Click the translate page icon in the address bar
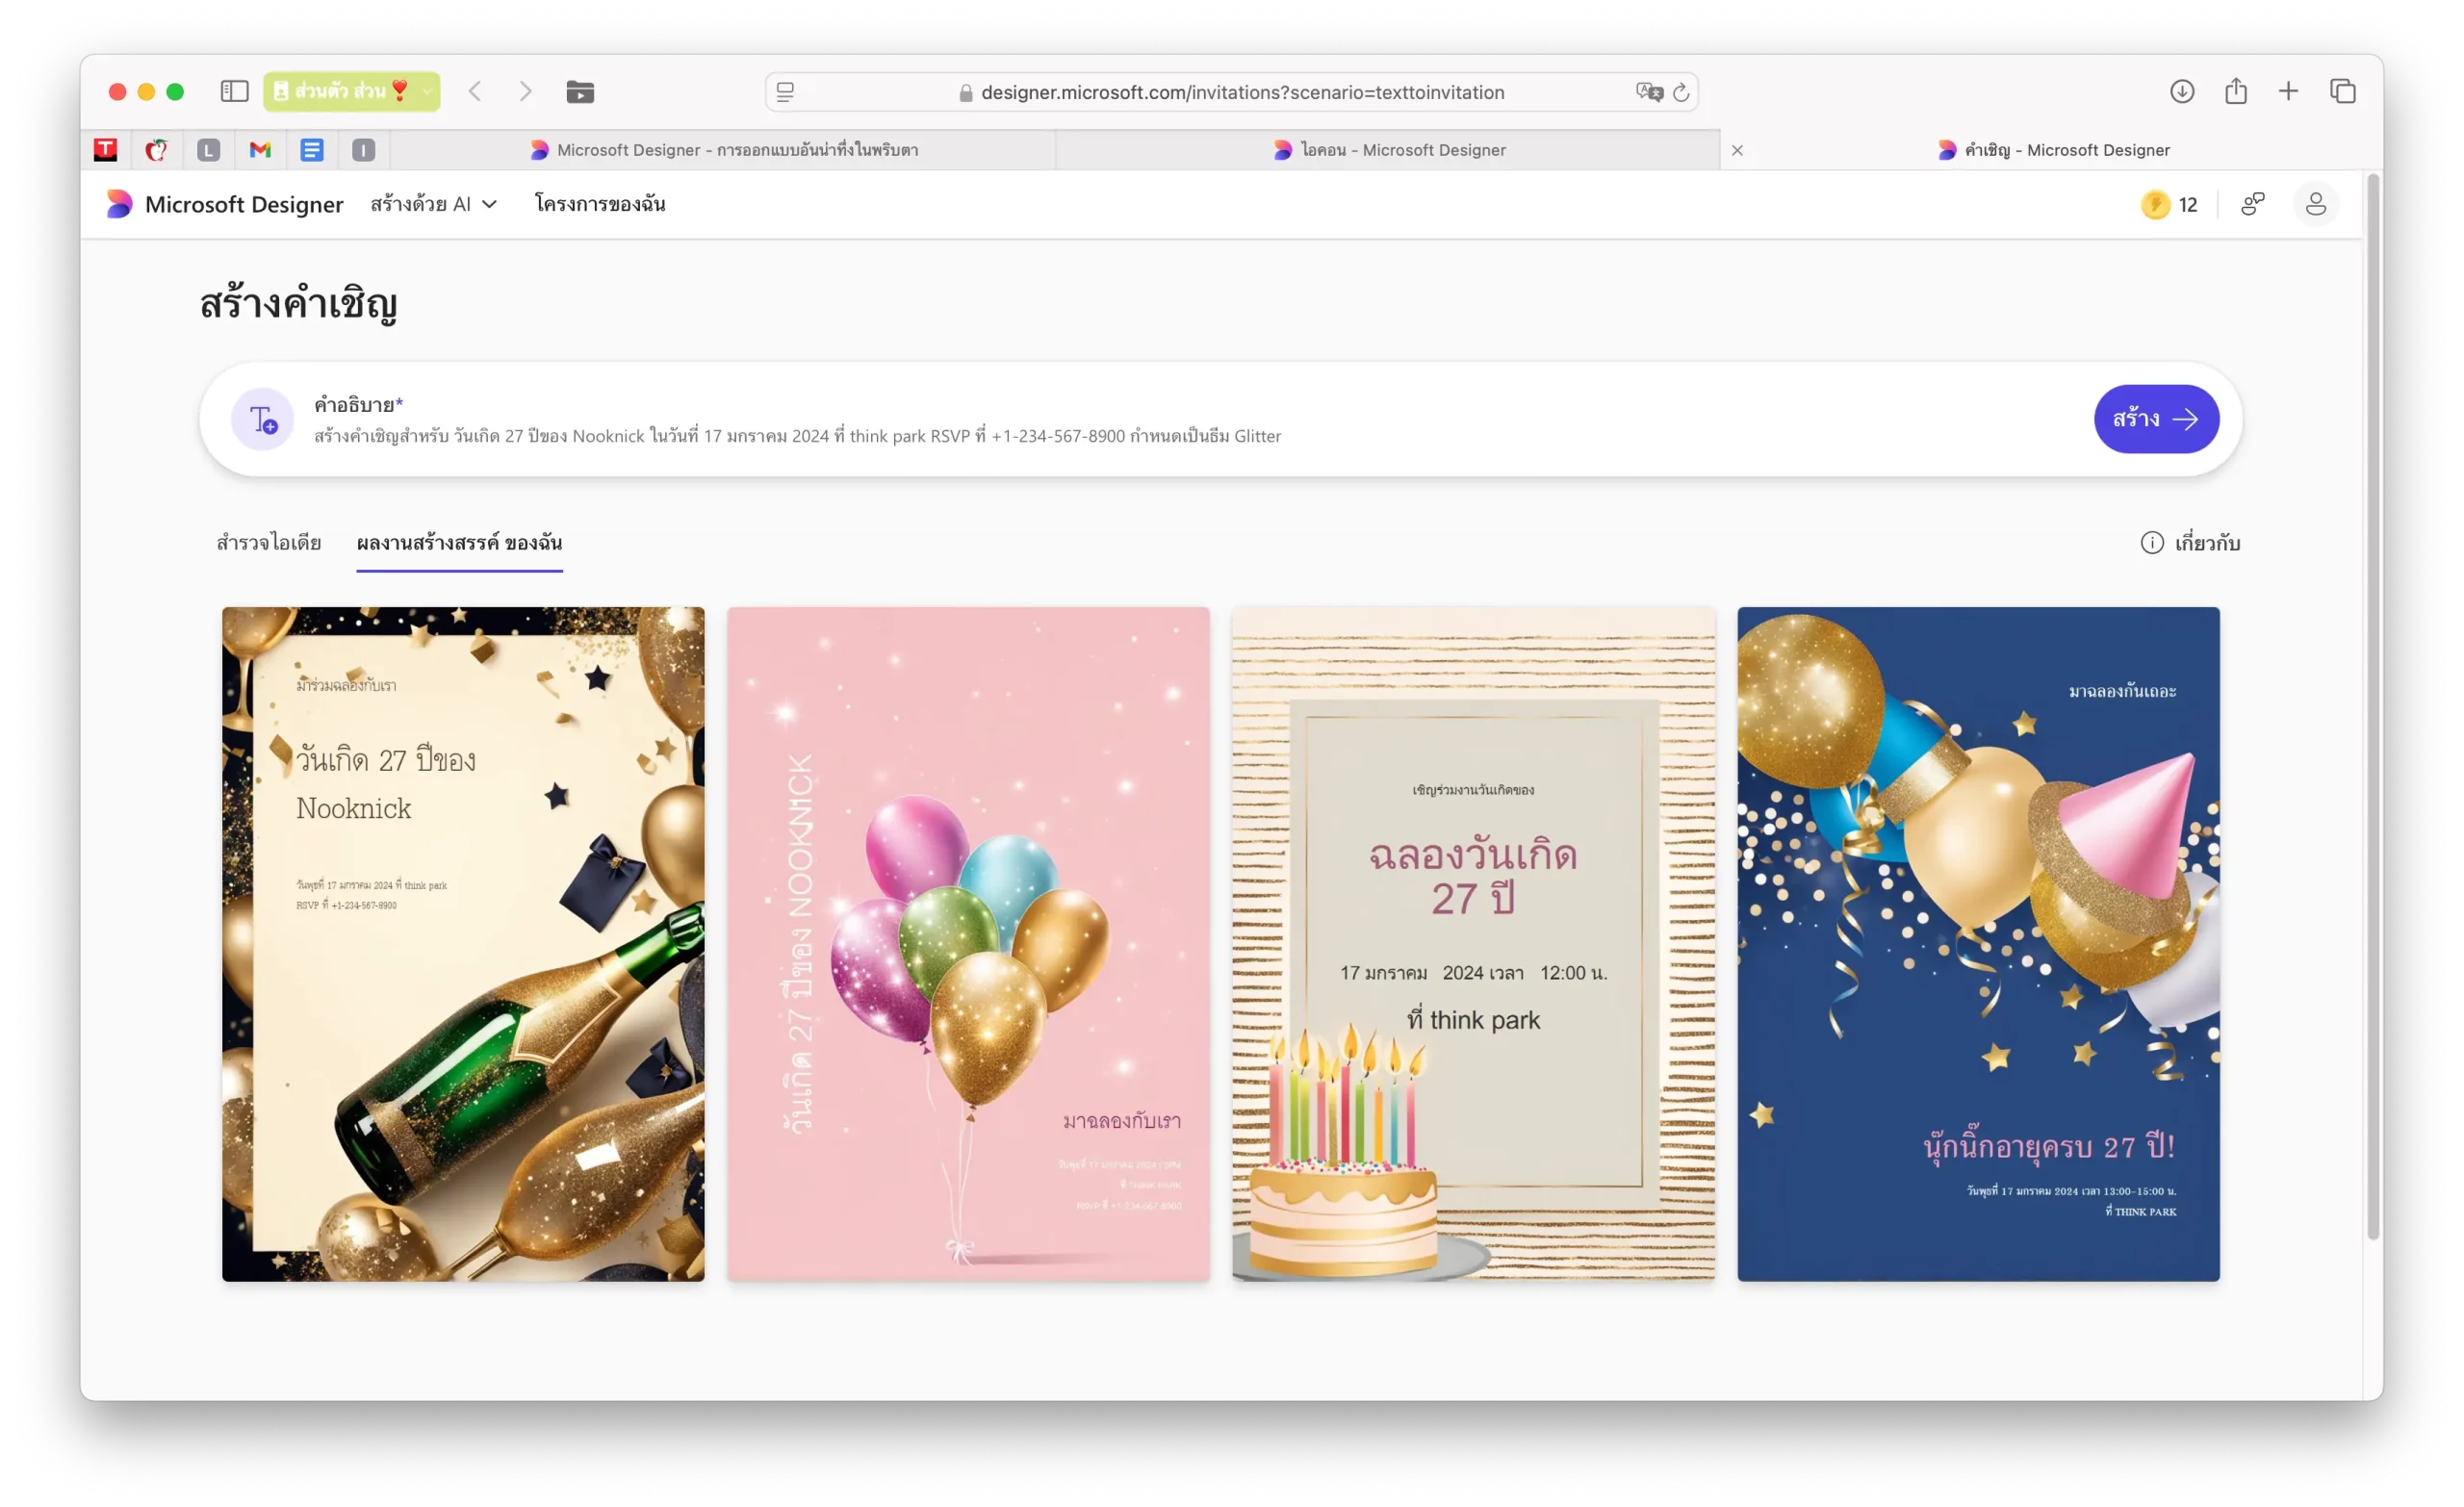 pyautogui.click(x=1648, y=92)
